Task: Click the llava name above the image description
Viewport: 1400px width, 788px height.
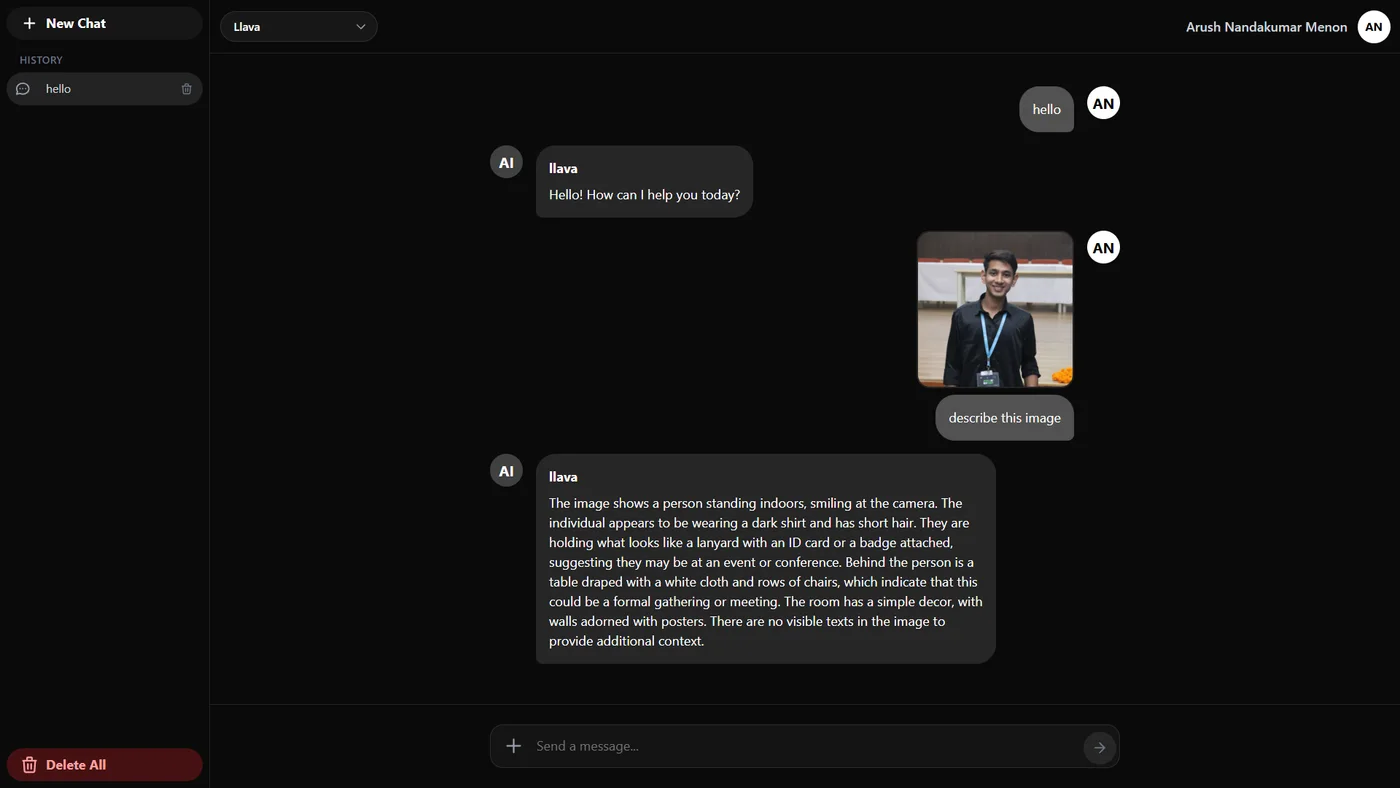Action: [563, 477]
